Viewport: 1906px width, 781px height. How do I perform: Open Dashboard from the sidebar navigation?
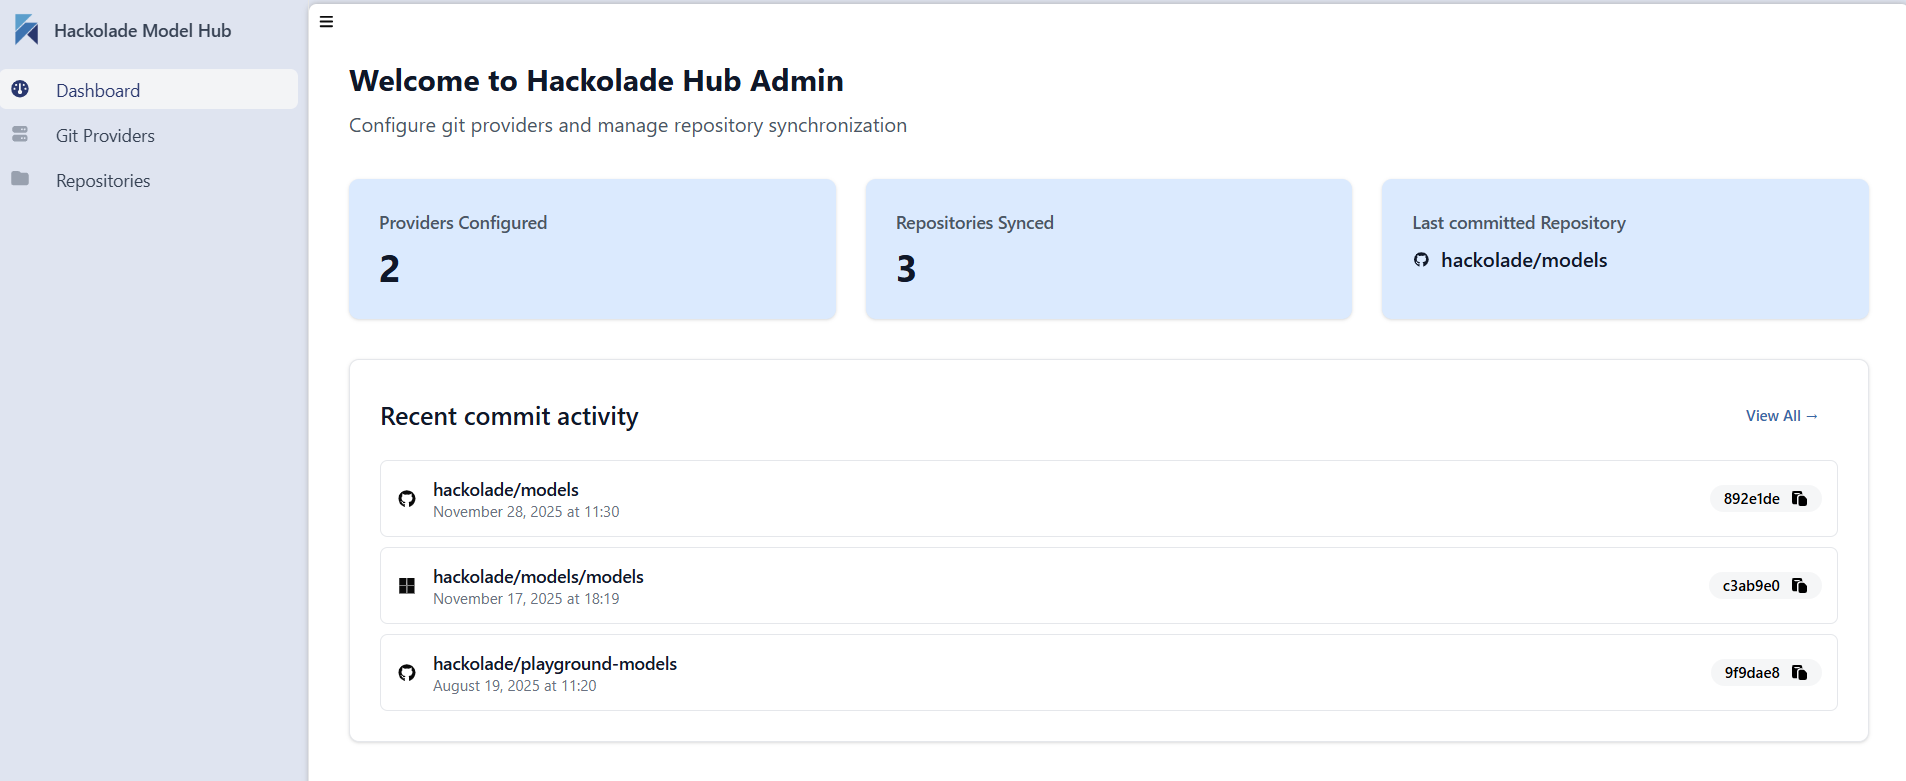[98, 90]
